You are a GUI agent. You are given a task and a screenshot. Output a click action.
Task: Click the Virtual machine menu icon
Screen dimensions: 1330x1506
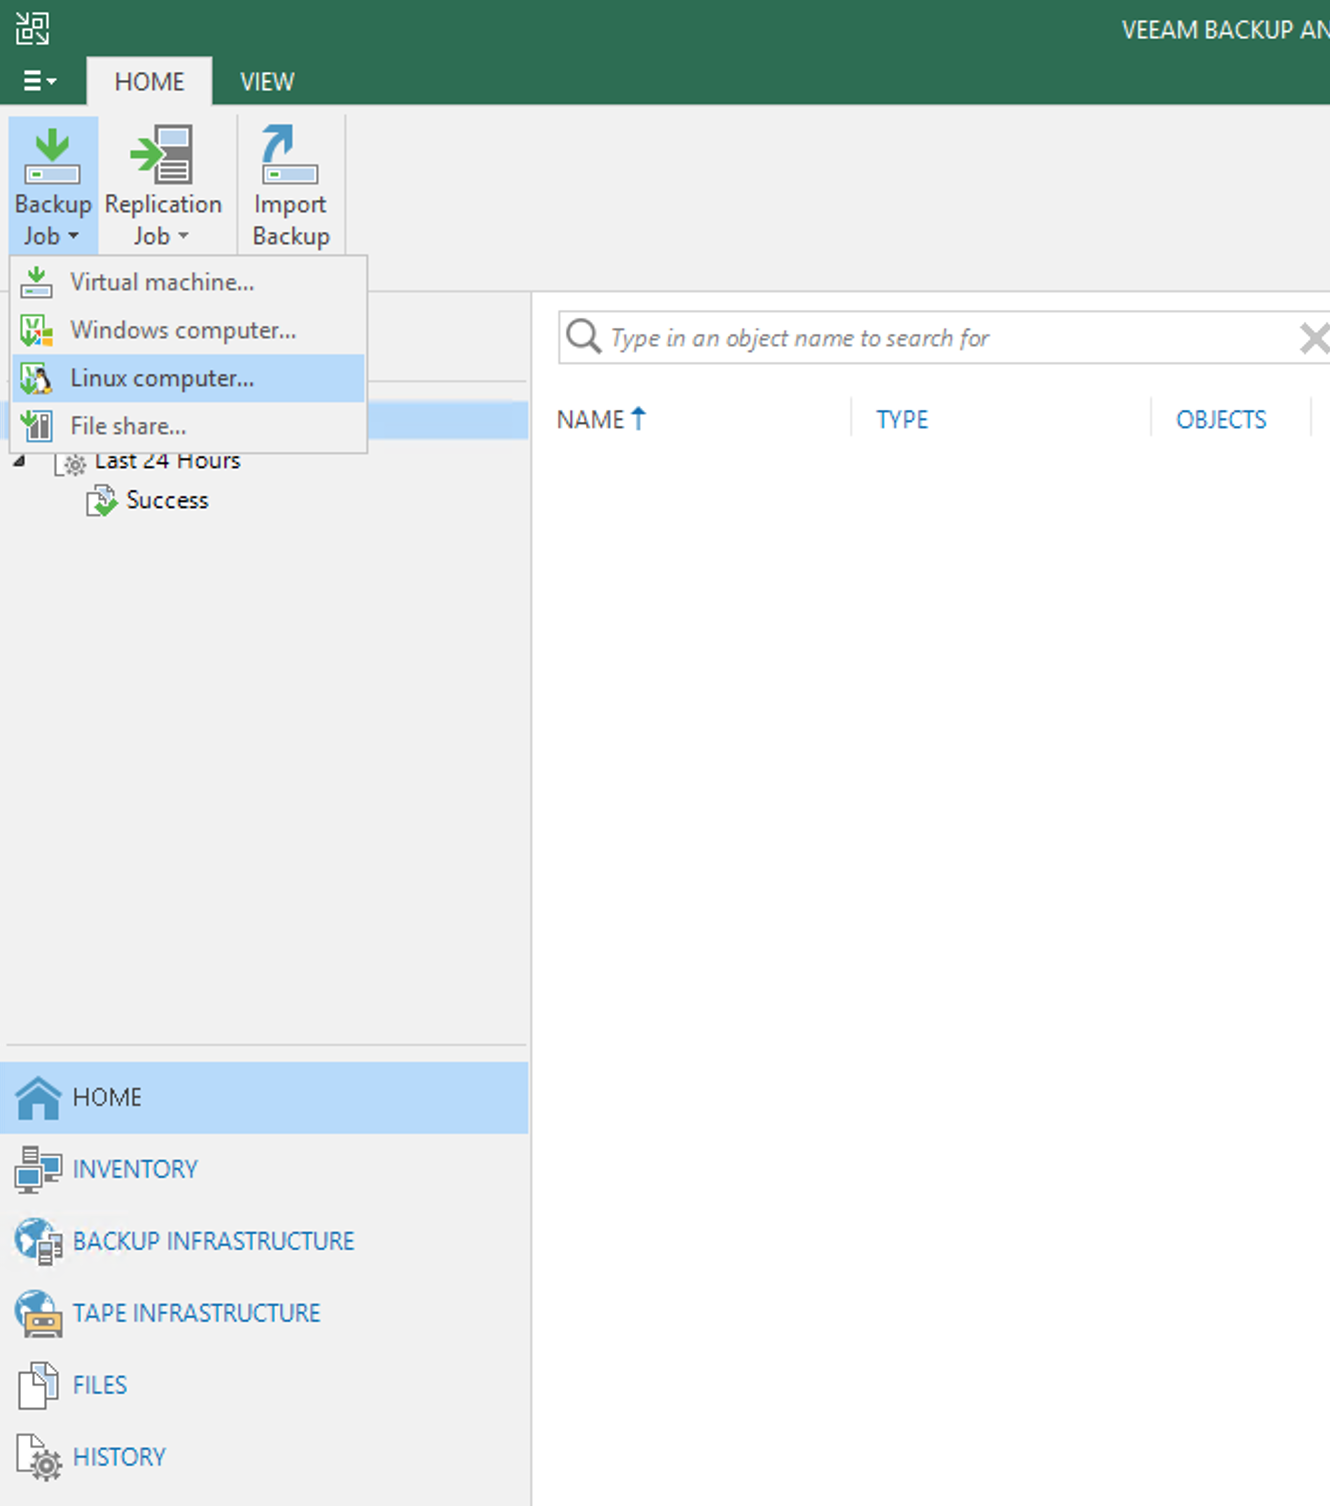[37, 282]
